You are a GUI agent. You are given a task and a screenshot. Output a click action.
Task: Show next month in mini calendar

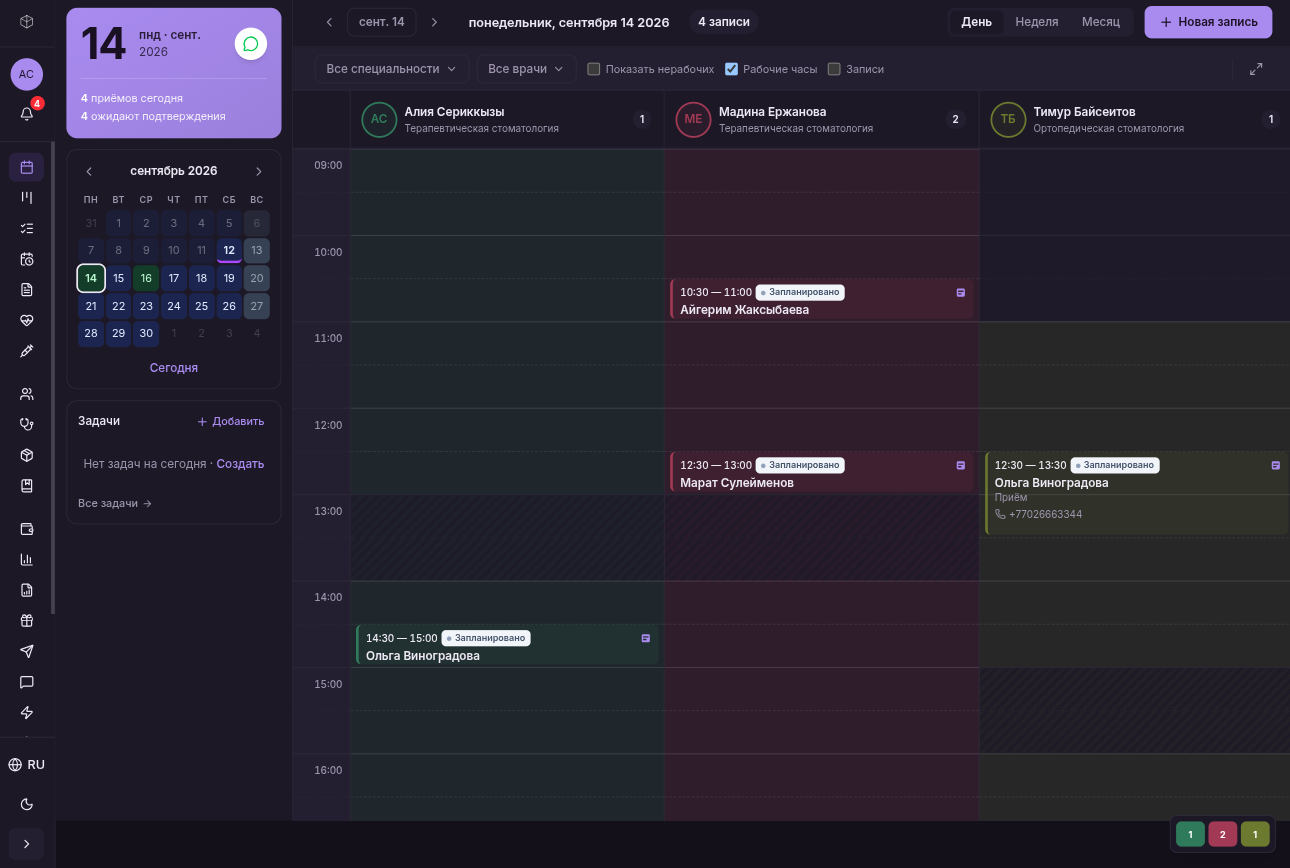tap(259, 171)
